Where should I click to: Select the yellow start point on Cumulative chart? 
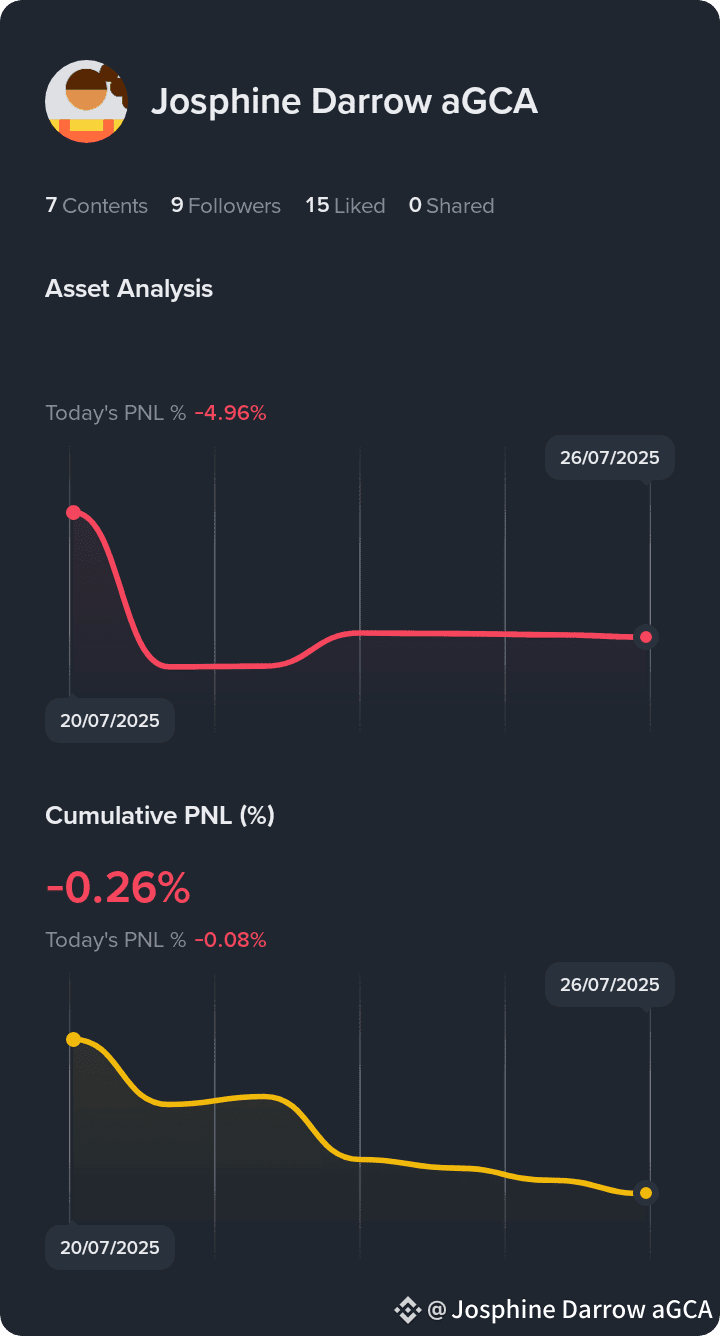73,1039
